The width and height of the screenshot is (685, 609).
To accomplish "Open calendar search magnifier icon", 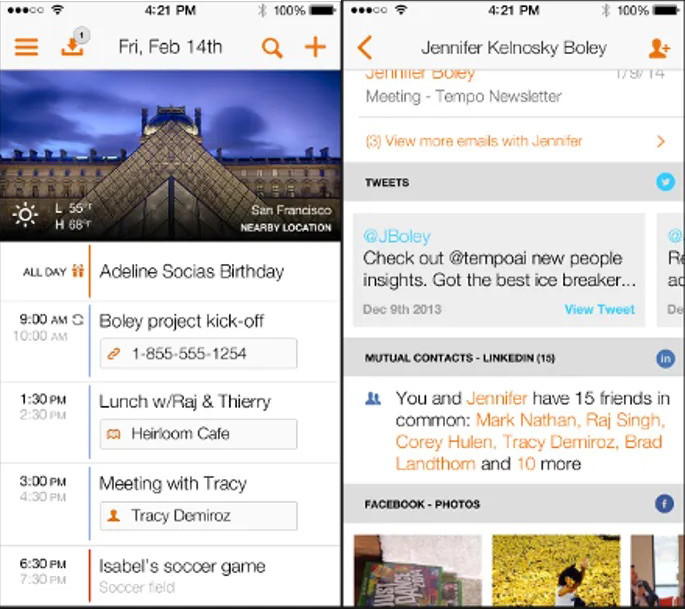I will pos(272,48).
